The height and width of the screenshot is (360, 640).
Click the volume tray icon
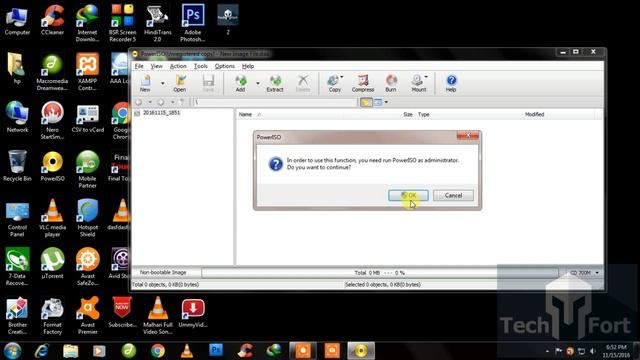[593, 351]
